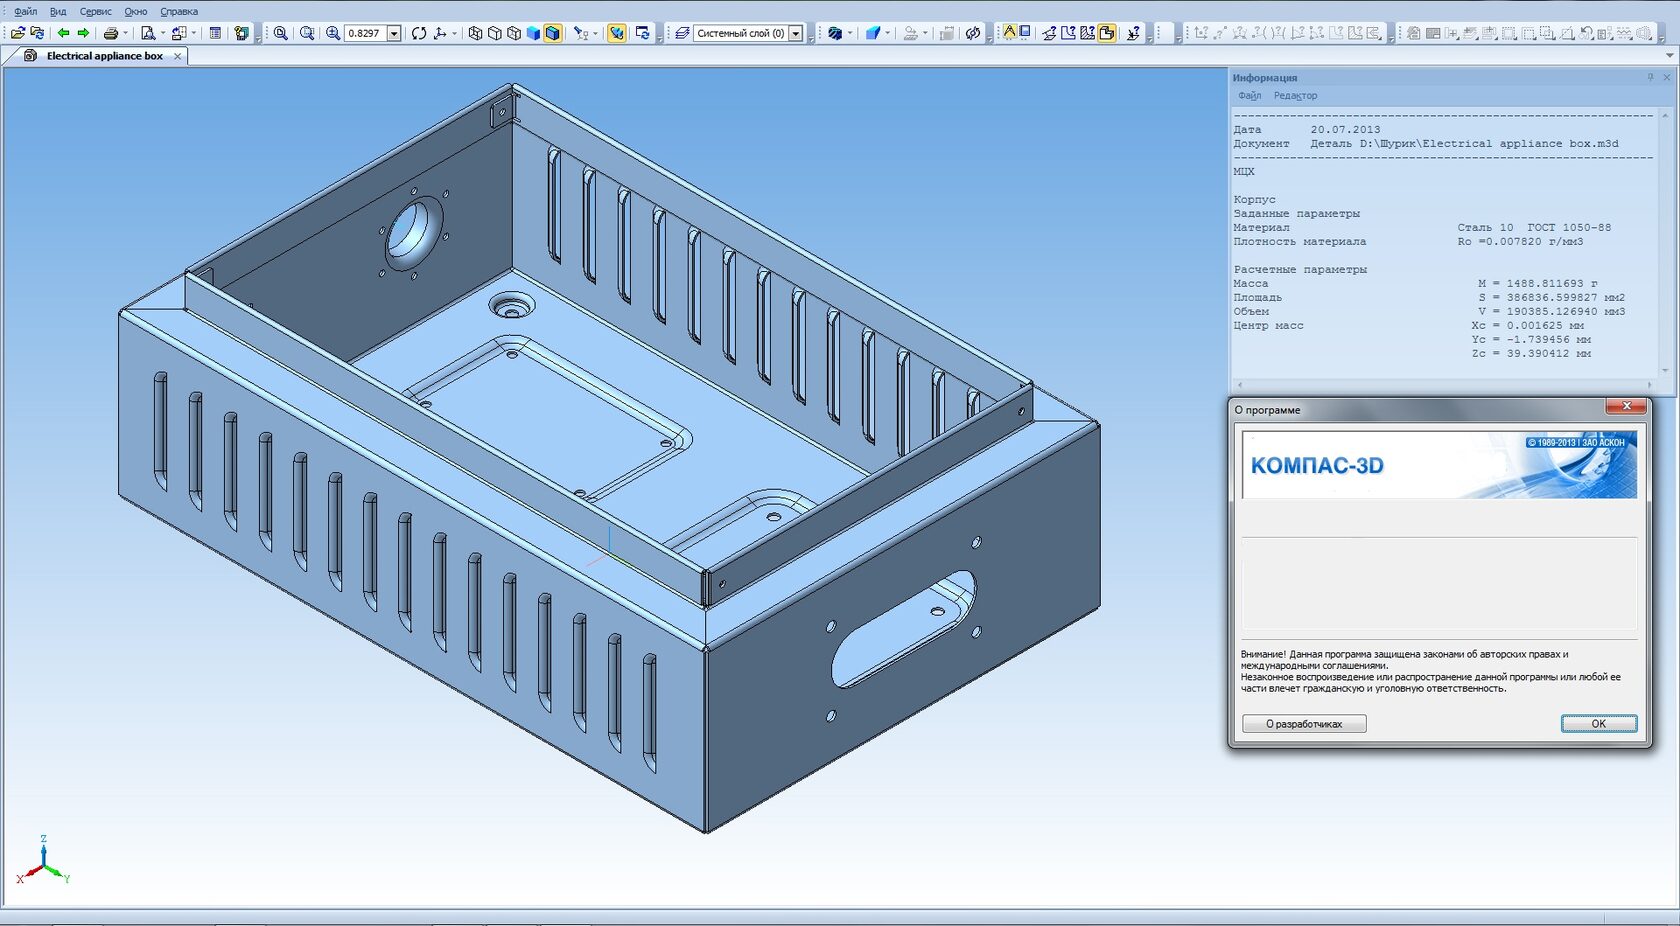Click the Информация panel horizontal scrollbar
This screenshot has width=1680, height=926.
pyautogui.click(x=1443, y=384)
